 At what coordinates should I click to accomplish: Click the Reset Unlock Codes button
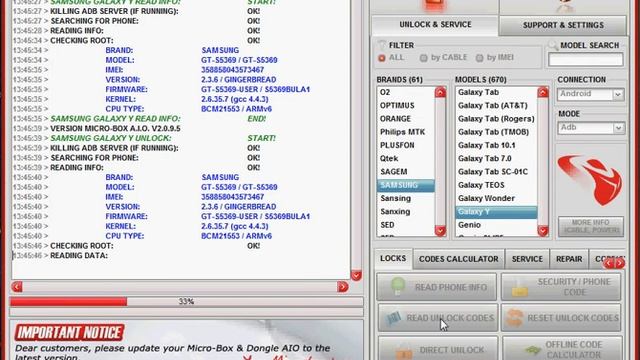point(561,318)
